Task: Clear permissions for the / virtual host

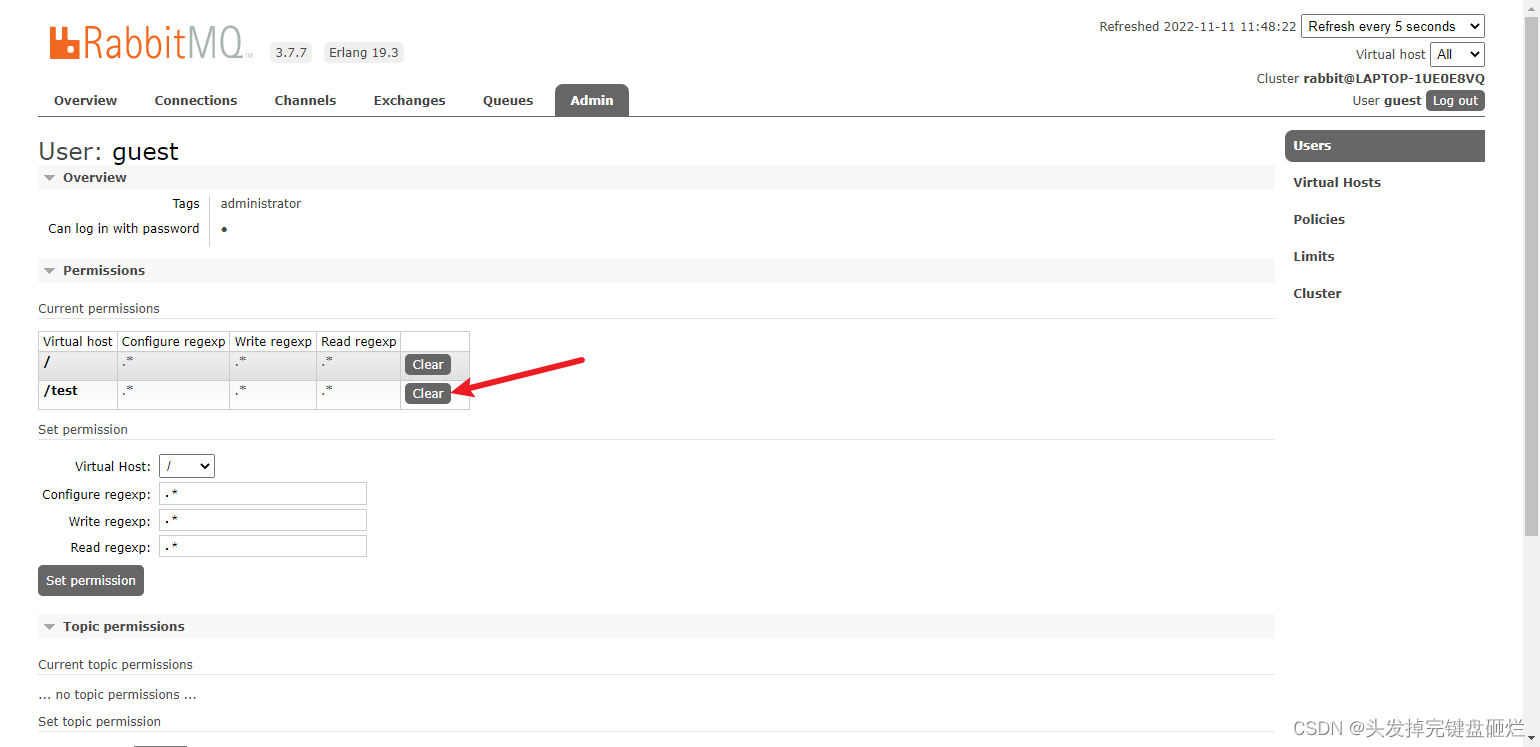Action: point(428,365)
